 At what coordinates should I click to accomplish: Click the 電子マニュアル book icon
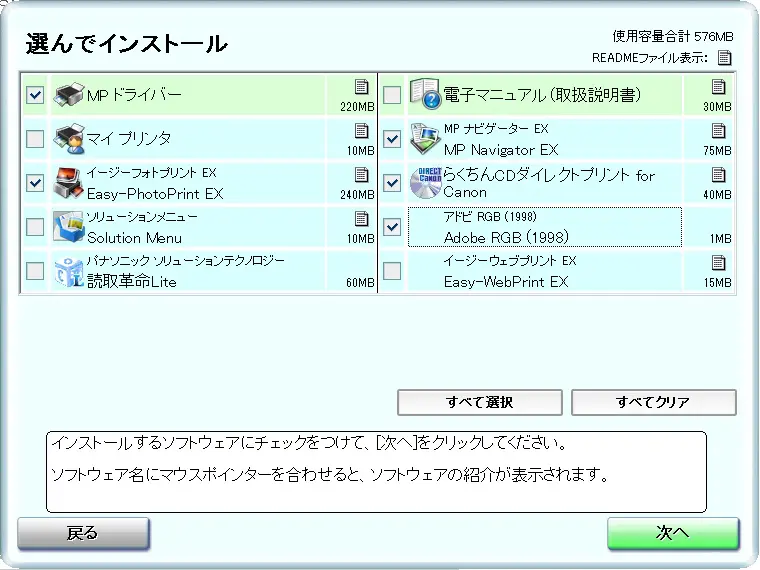[x=425, y=93]
